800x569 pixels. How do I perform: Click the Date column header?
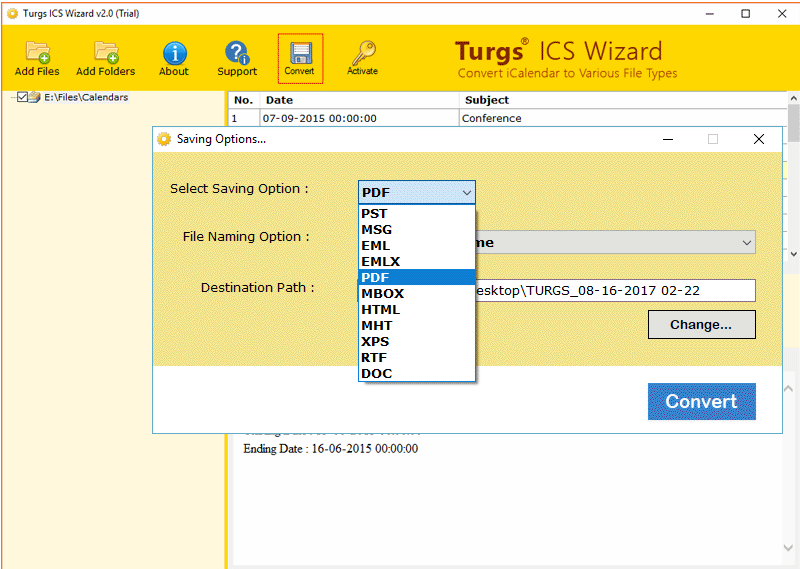click(360, 100)
